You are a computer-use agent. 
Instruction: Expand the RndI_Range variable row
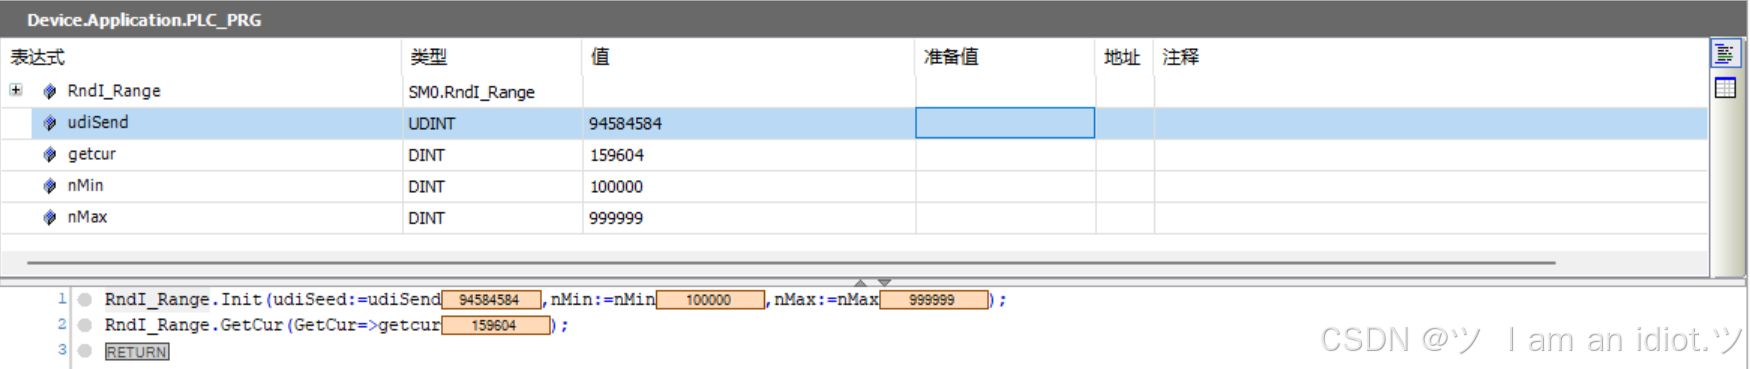[x=16, y=90]
